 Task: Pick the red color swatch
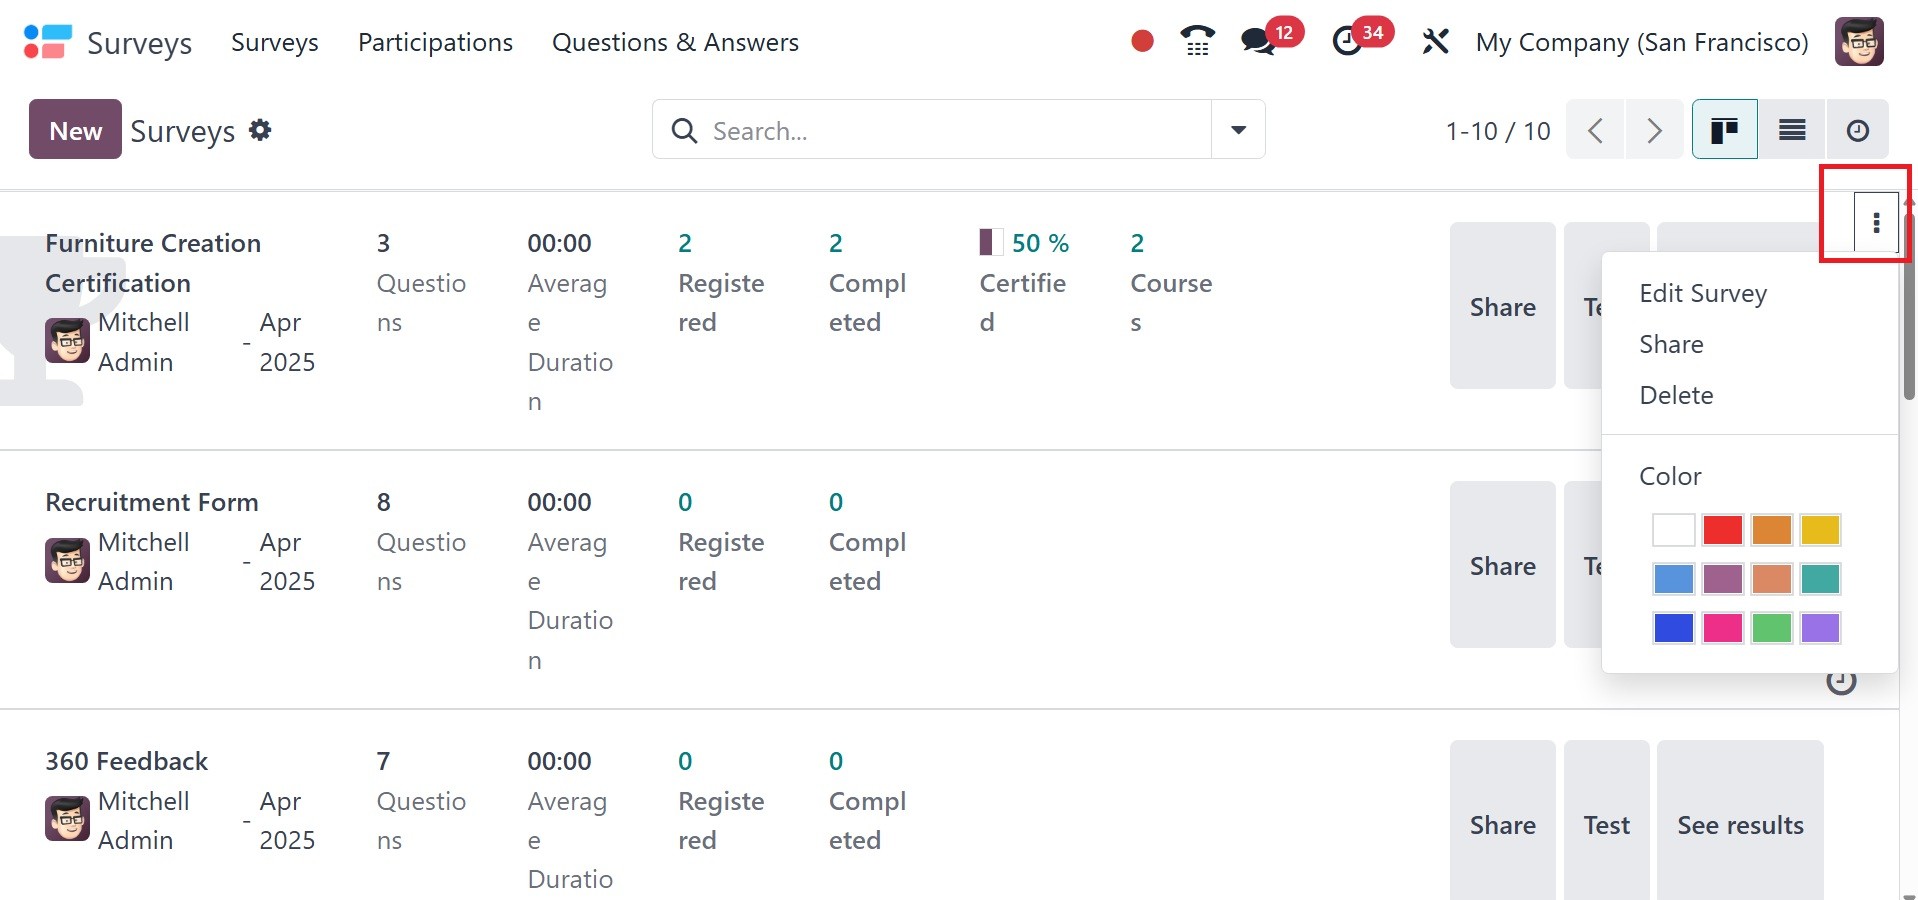pyautogui.click(x=1722, y=530)
